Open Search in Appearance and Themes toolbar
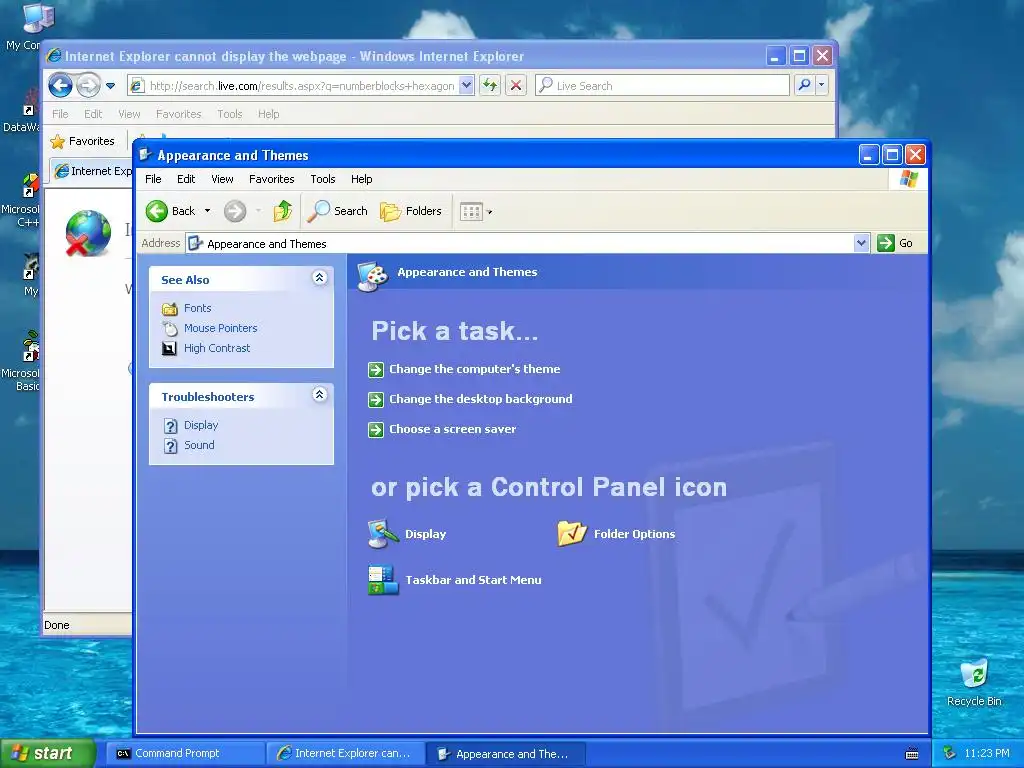1024x768 pixels. click(338, 211)
